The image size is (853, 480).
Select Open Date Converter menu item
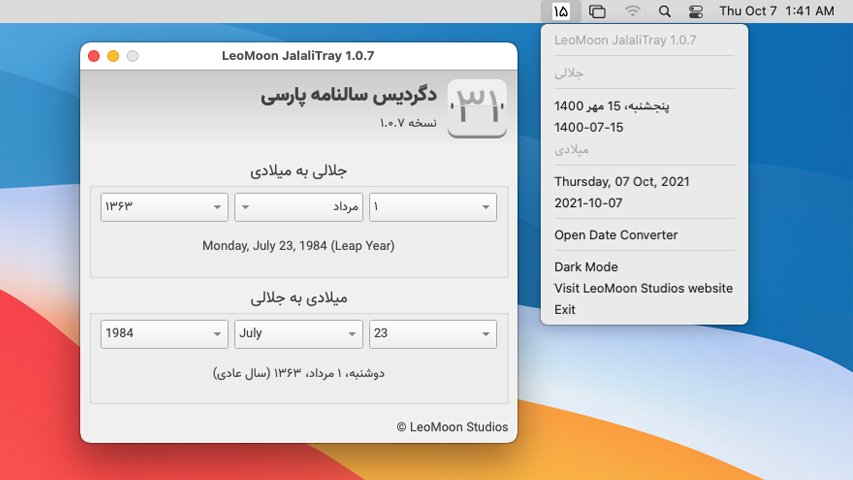(644, 235)
